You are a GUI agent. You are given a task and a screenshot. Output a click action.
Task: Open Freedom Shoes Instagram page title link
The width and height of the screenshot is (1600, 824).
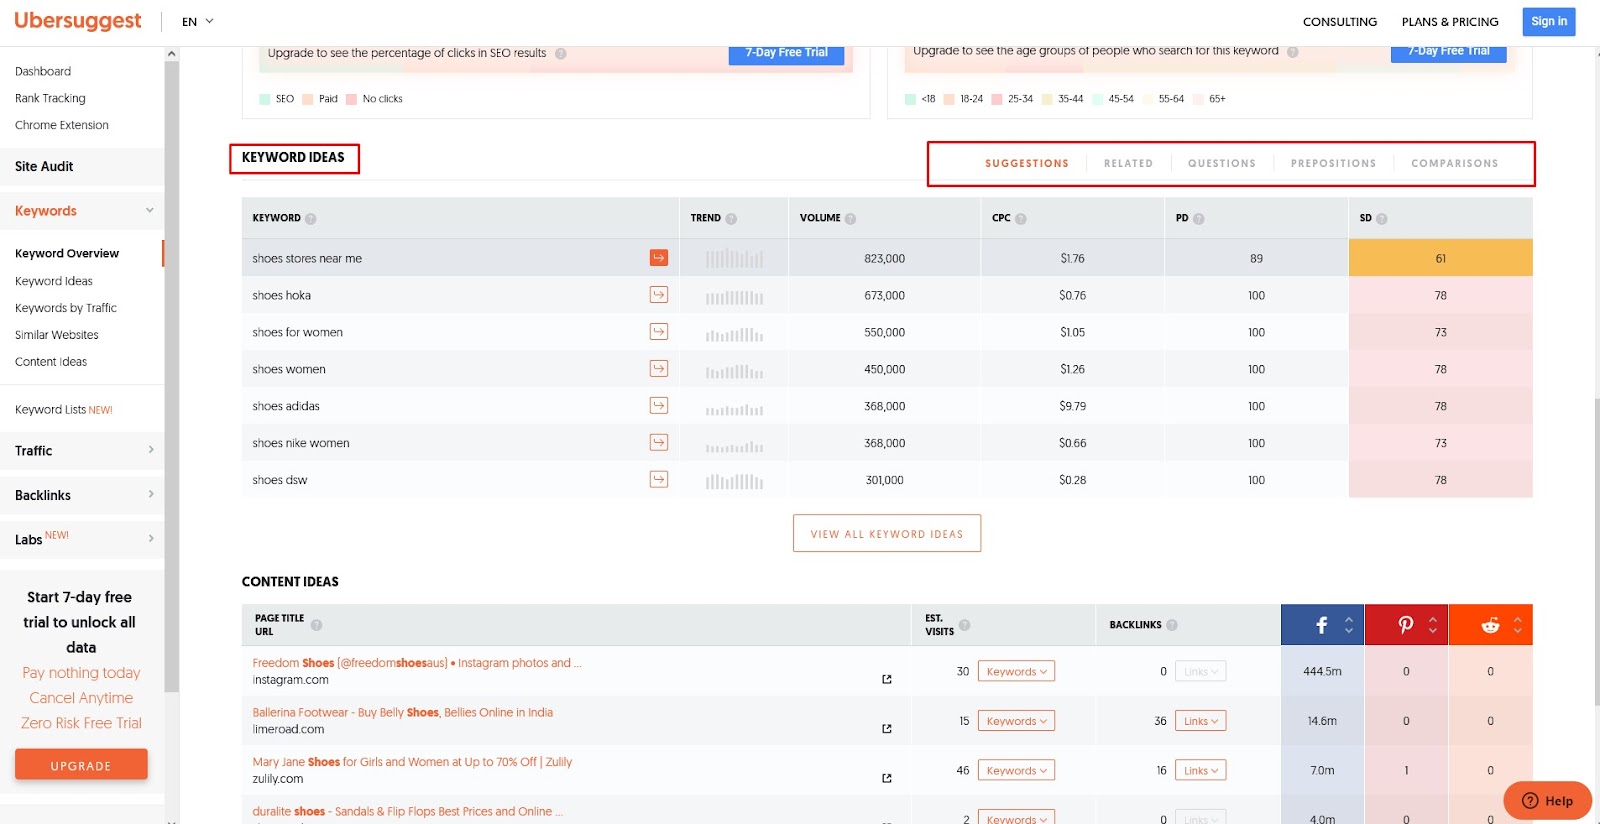point(417,663)
